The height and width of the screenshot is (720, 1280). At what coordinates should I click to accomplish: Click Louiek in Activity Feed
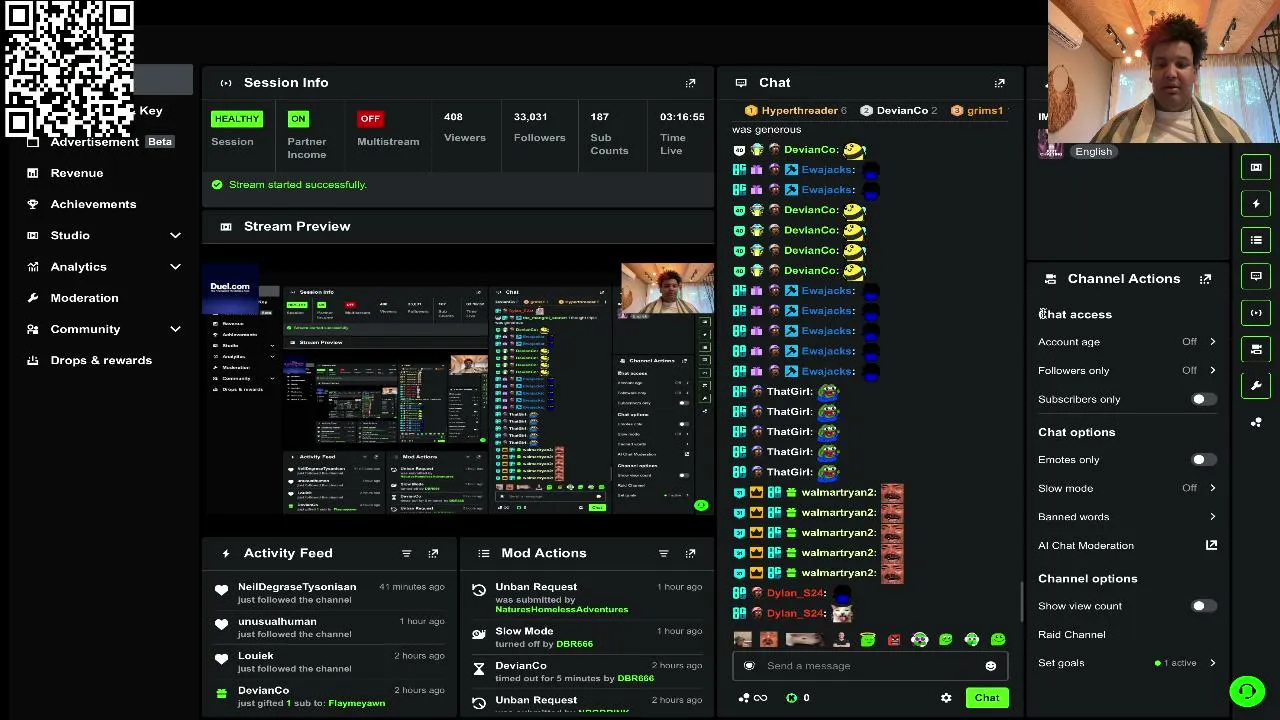(x=255, y=656)
